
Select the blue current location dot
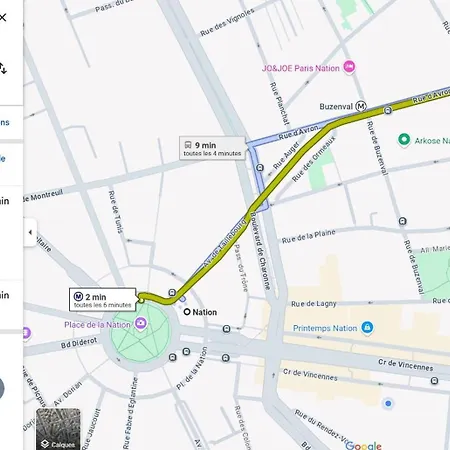[x=388, y=403]
